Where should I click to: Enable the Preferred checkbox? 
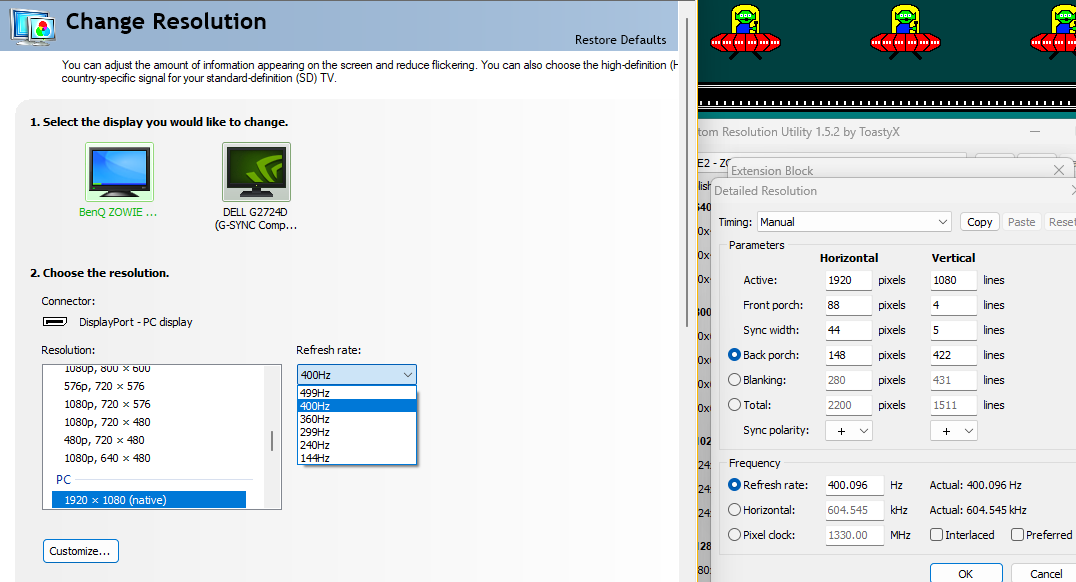1017,535
